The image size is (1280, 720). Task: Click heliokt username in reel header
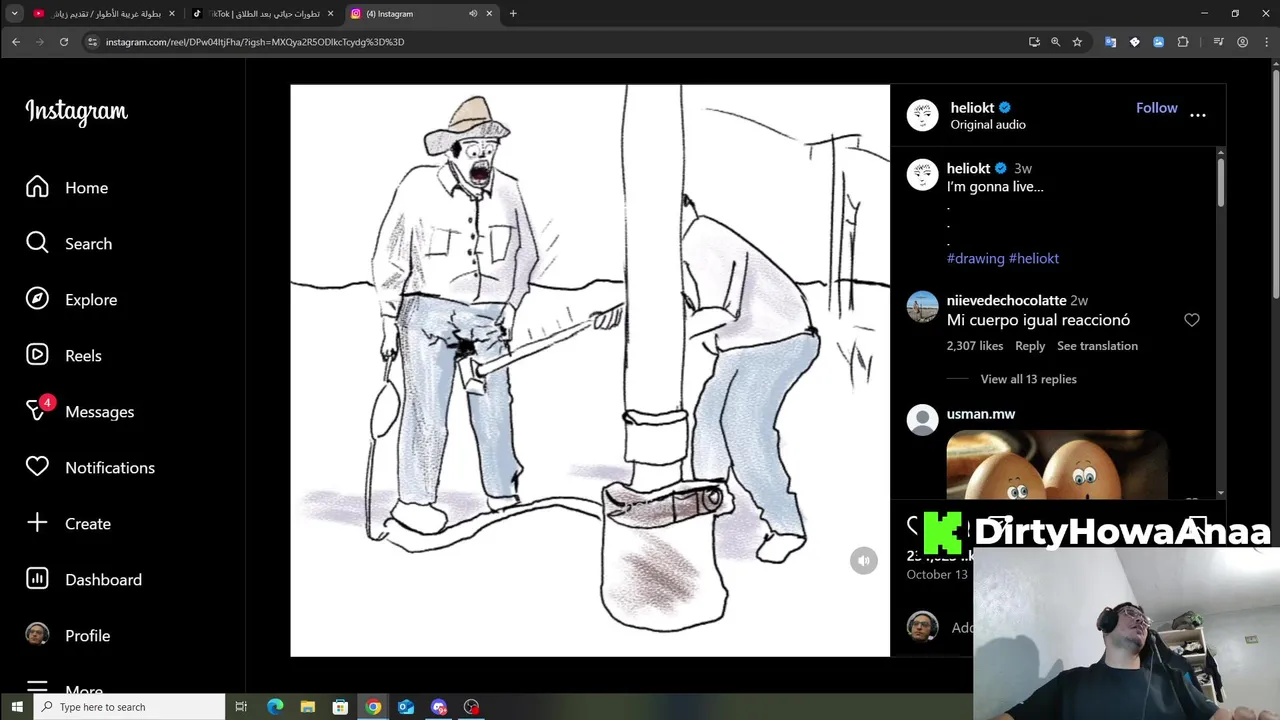coord(972,108)
